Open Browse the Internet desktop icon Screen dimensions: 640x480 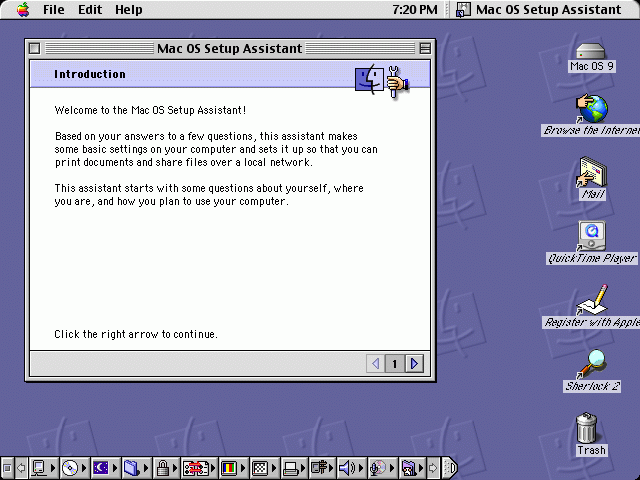591,108
